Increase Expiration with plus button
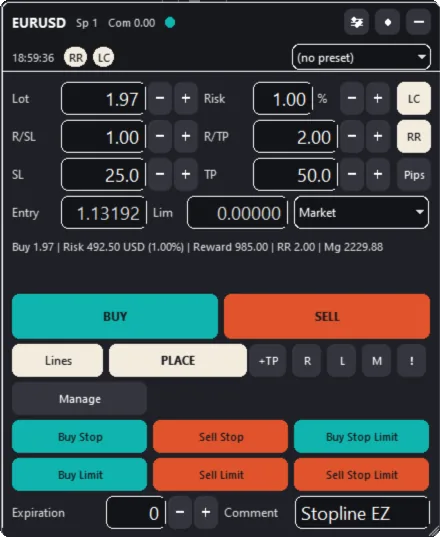The image size is (440, 537). (x=206, y=513)
